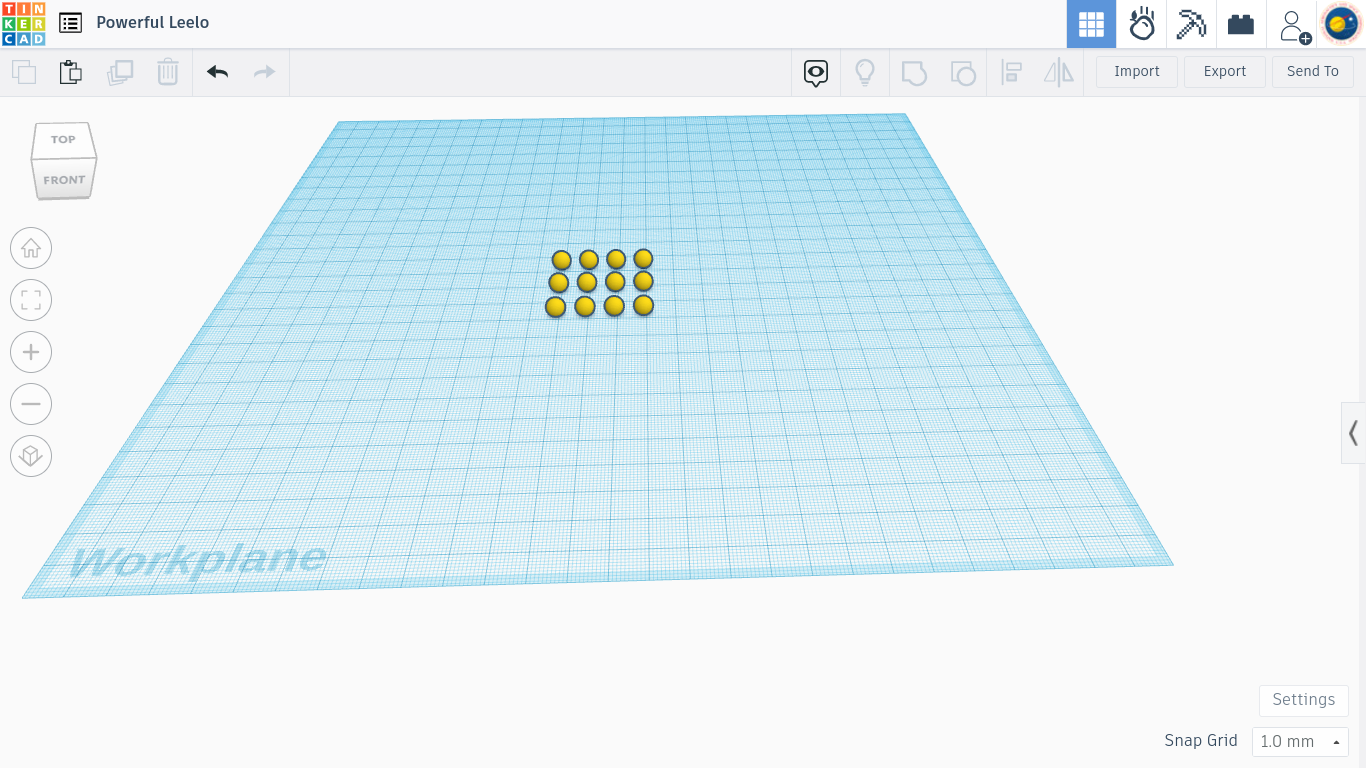
Task: Click the invite people icon
Action: (x=1293, y=25)
